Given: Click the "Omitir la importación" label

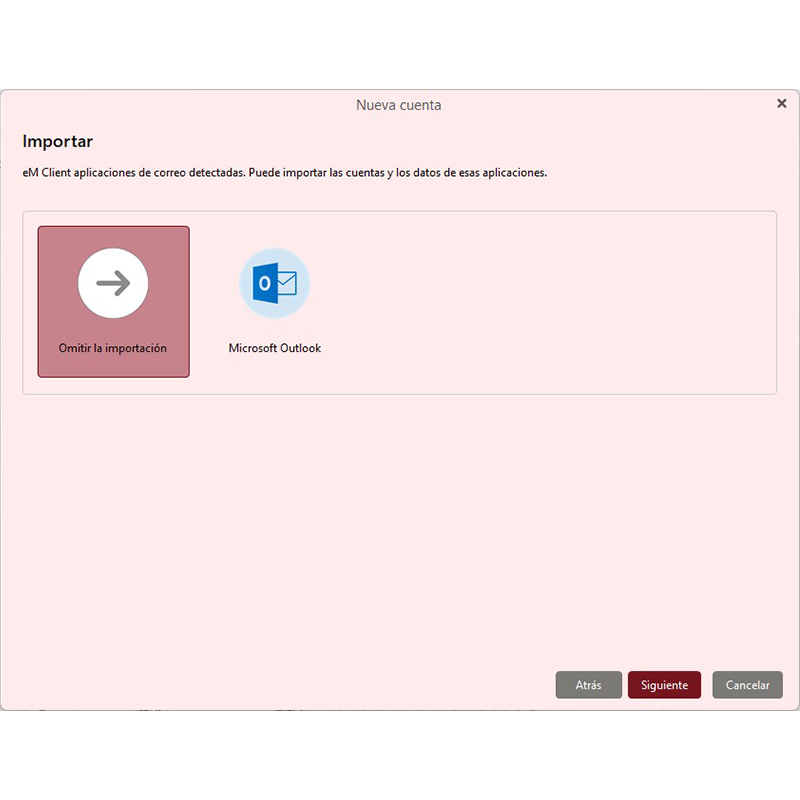Looking at the screenshot, I should point(113,349).
